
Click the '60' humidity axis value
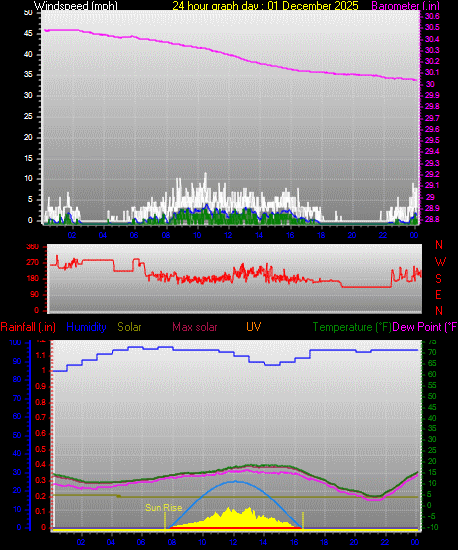[17, 417]
